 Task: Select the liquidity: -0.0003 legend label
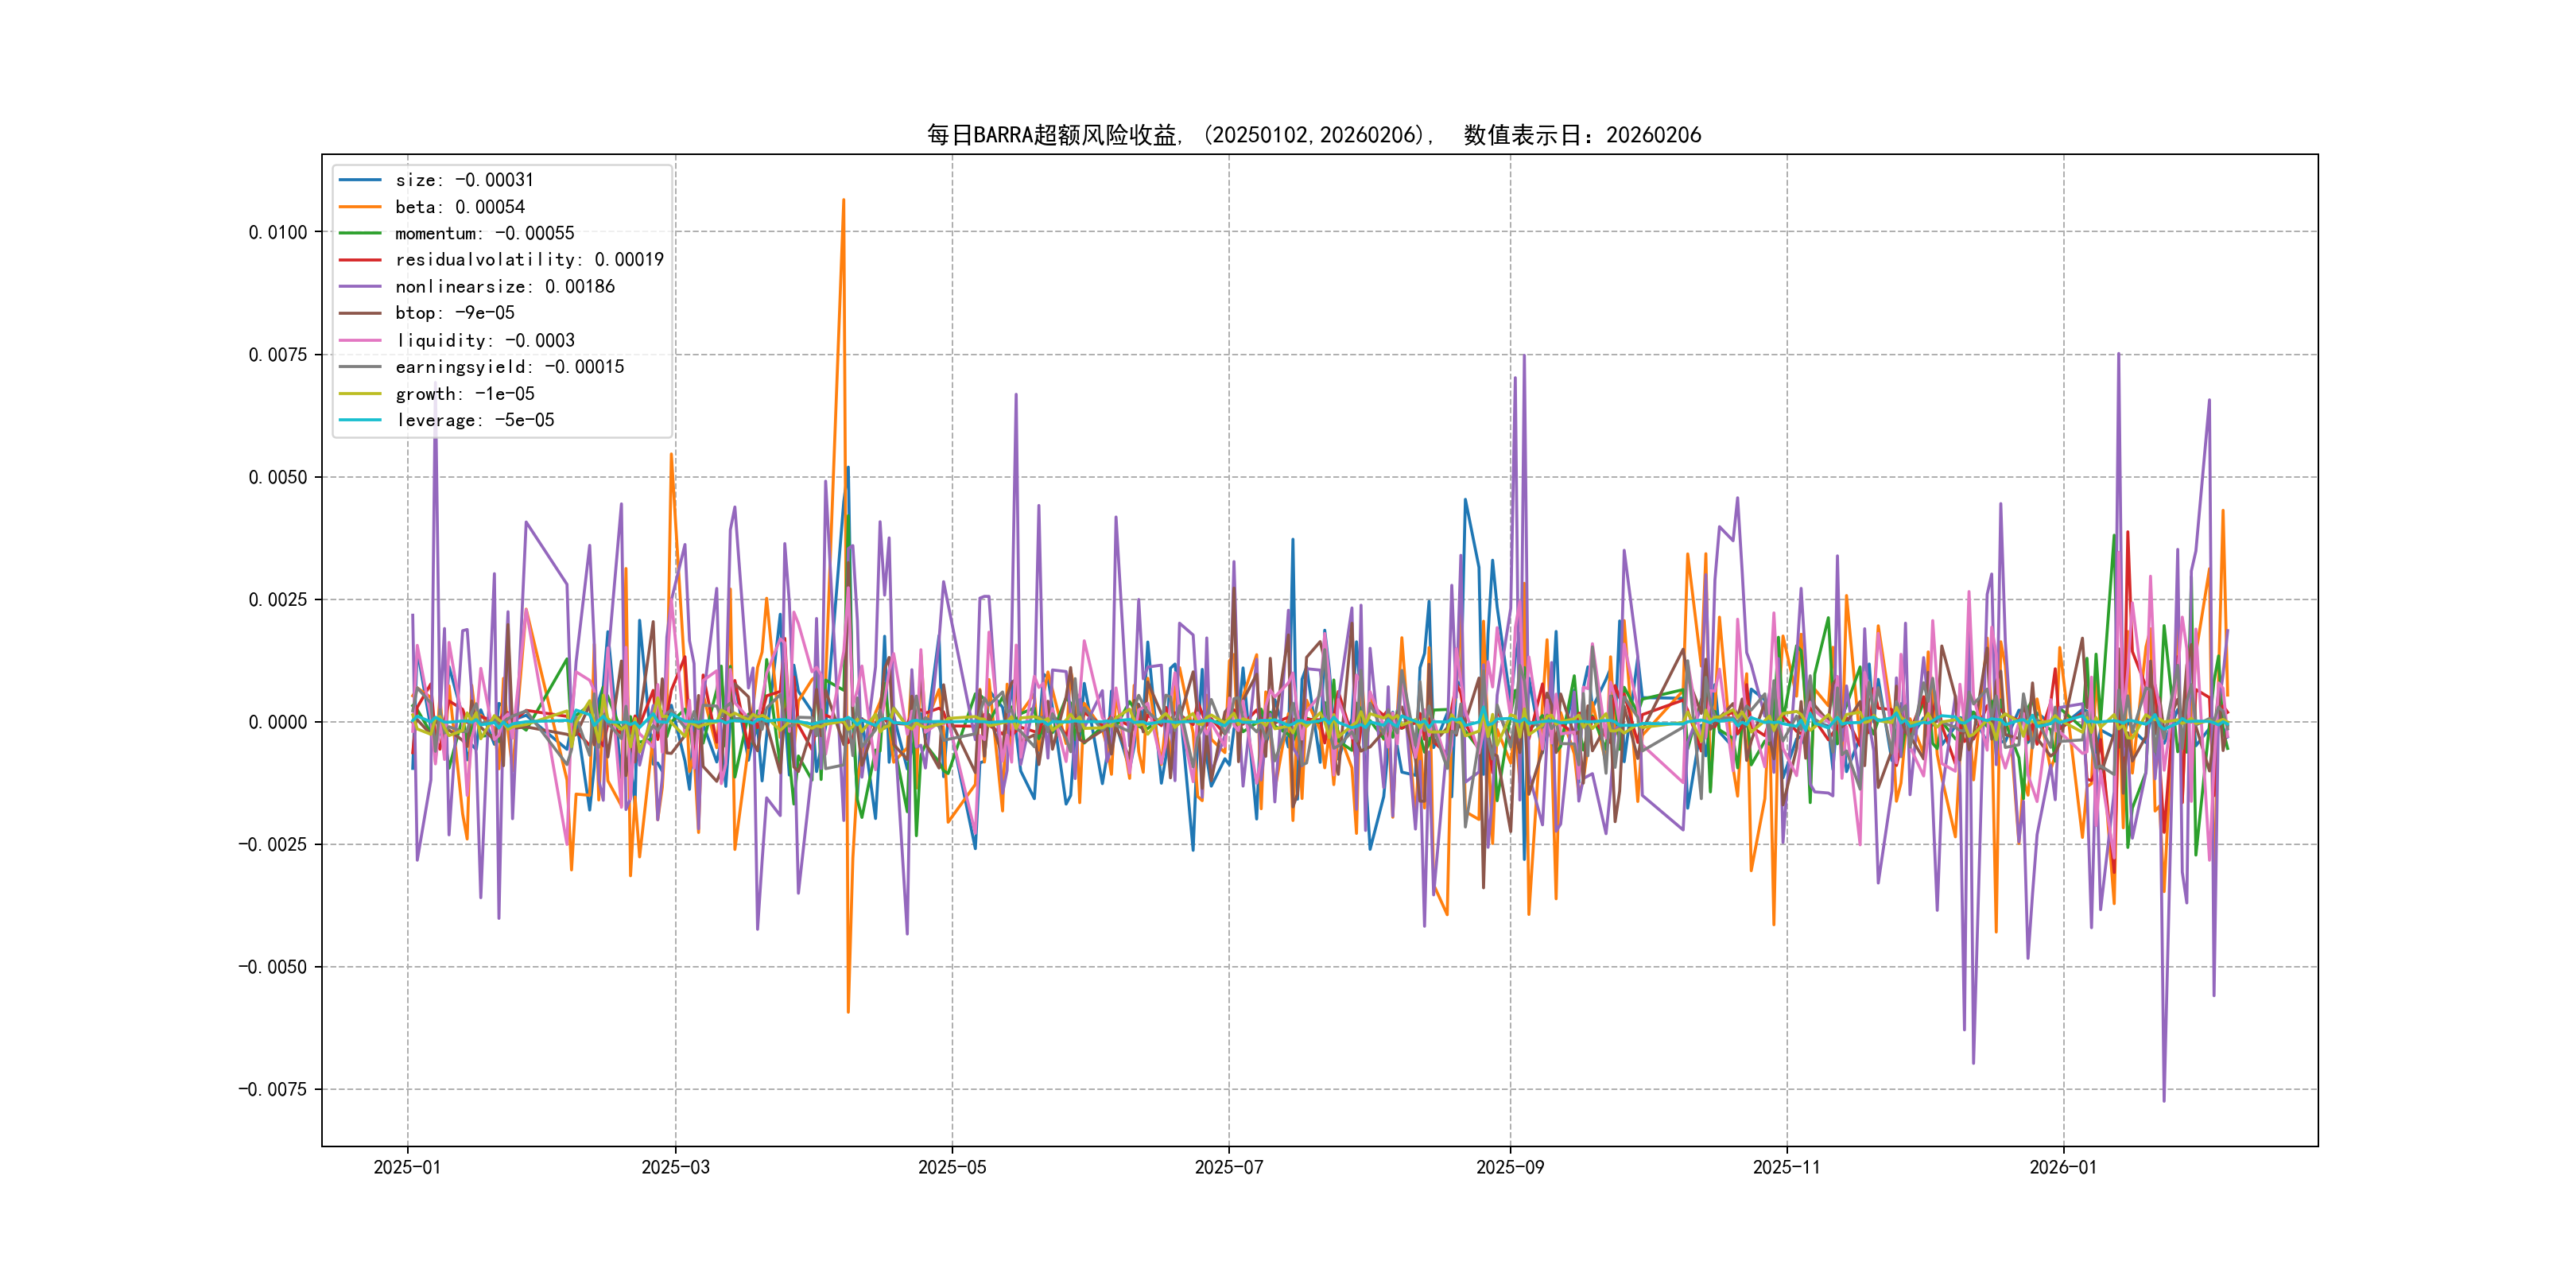pos(485,340)
